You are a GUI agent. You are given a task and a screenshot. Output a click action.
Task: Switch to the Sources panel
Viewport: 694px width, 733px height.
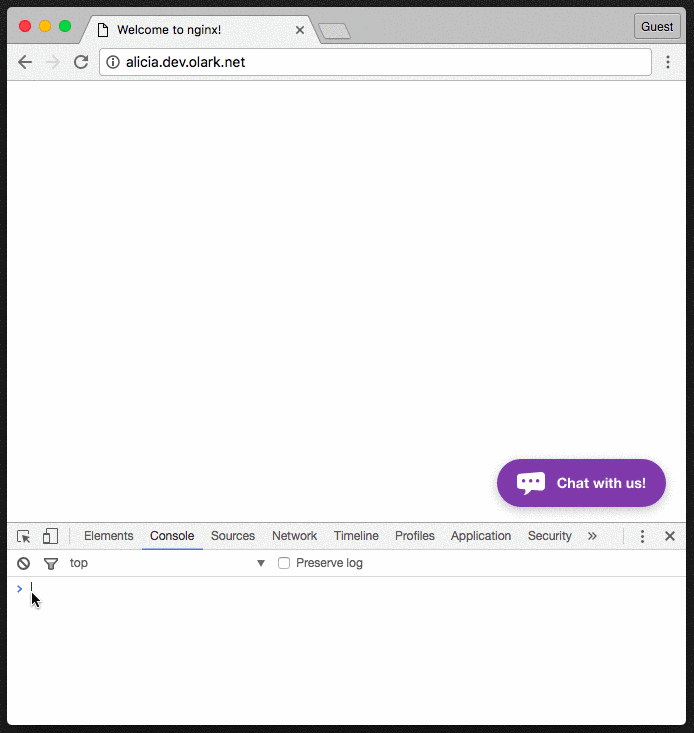tap(233, 536)
